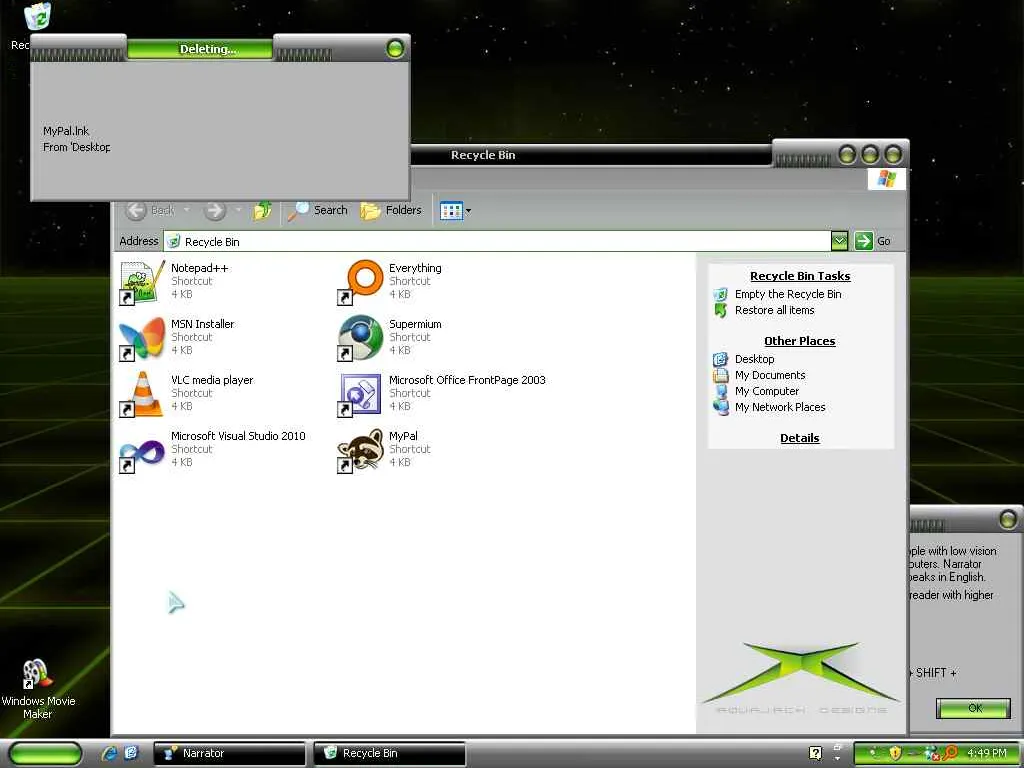Image resolution: width=1024 pixels, height=768 pixels.
Task: Click the Restore all items green icon
Action: pos(720,311)
